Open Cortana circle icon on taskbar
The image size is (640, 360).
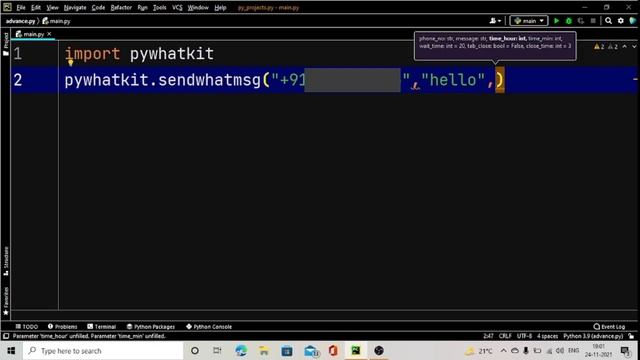(195, 351)
